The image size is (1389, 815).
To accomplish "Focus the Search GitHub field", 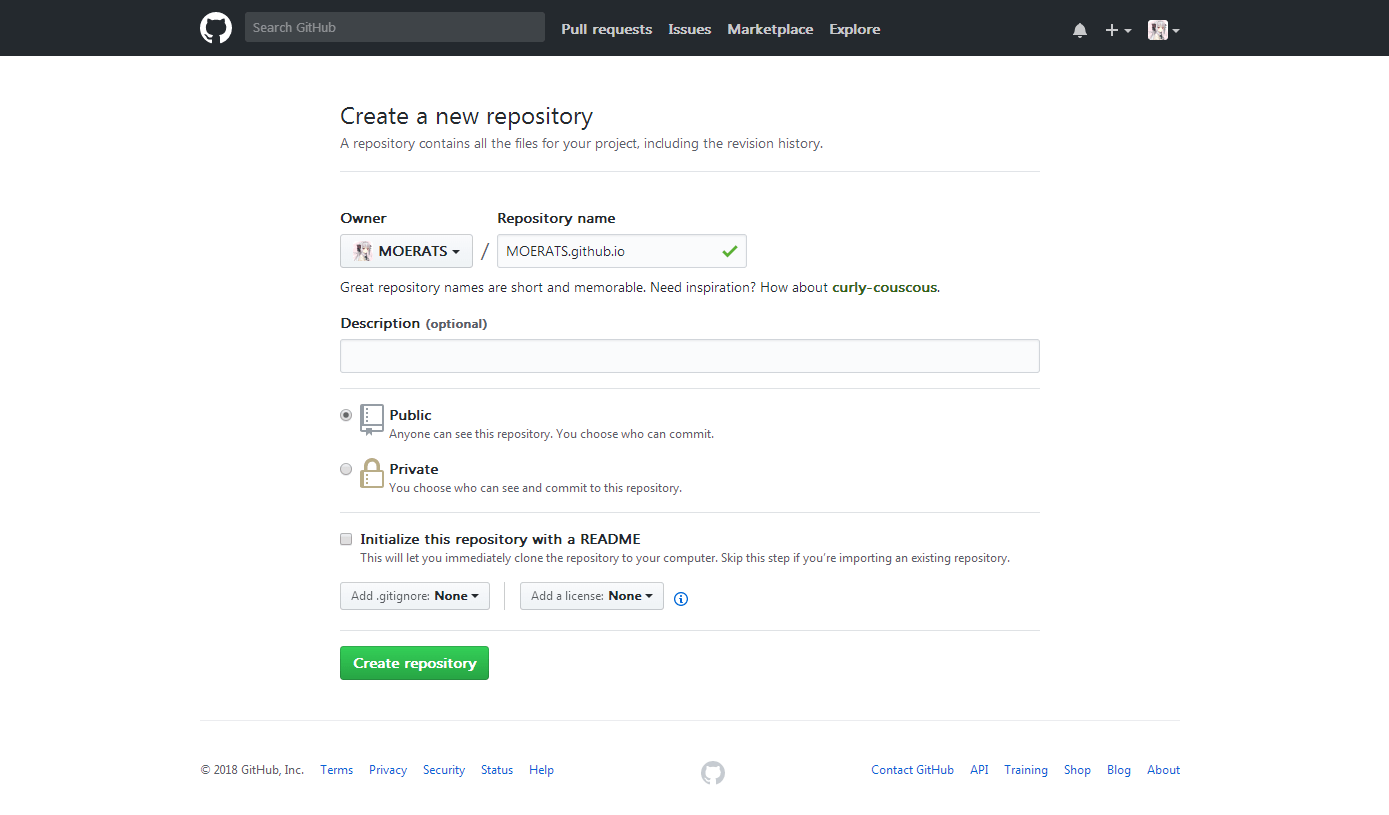I will tap(395, 27).
